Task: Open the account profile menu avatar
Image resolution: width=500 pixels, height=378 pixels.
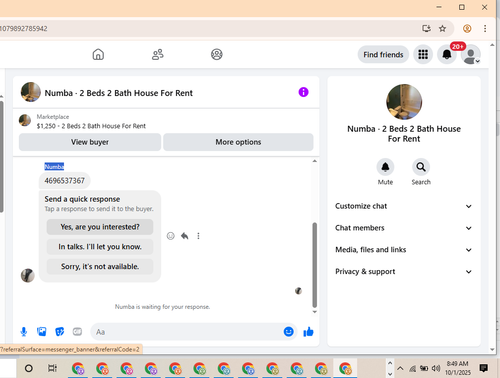Action: coord(470,55)
